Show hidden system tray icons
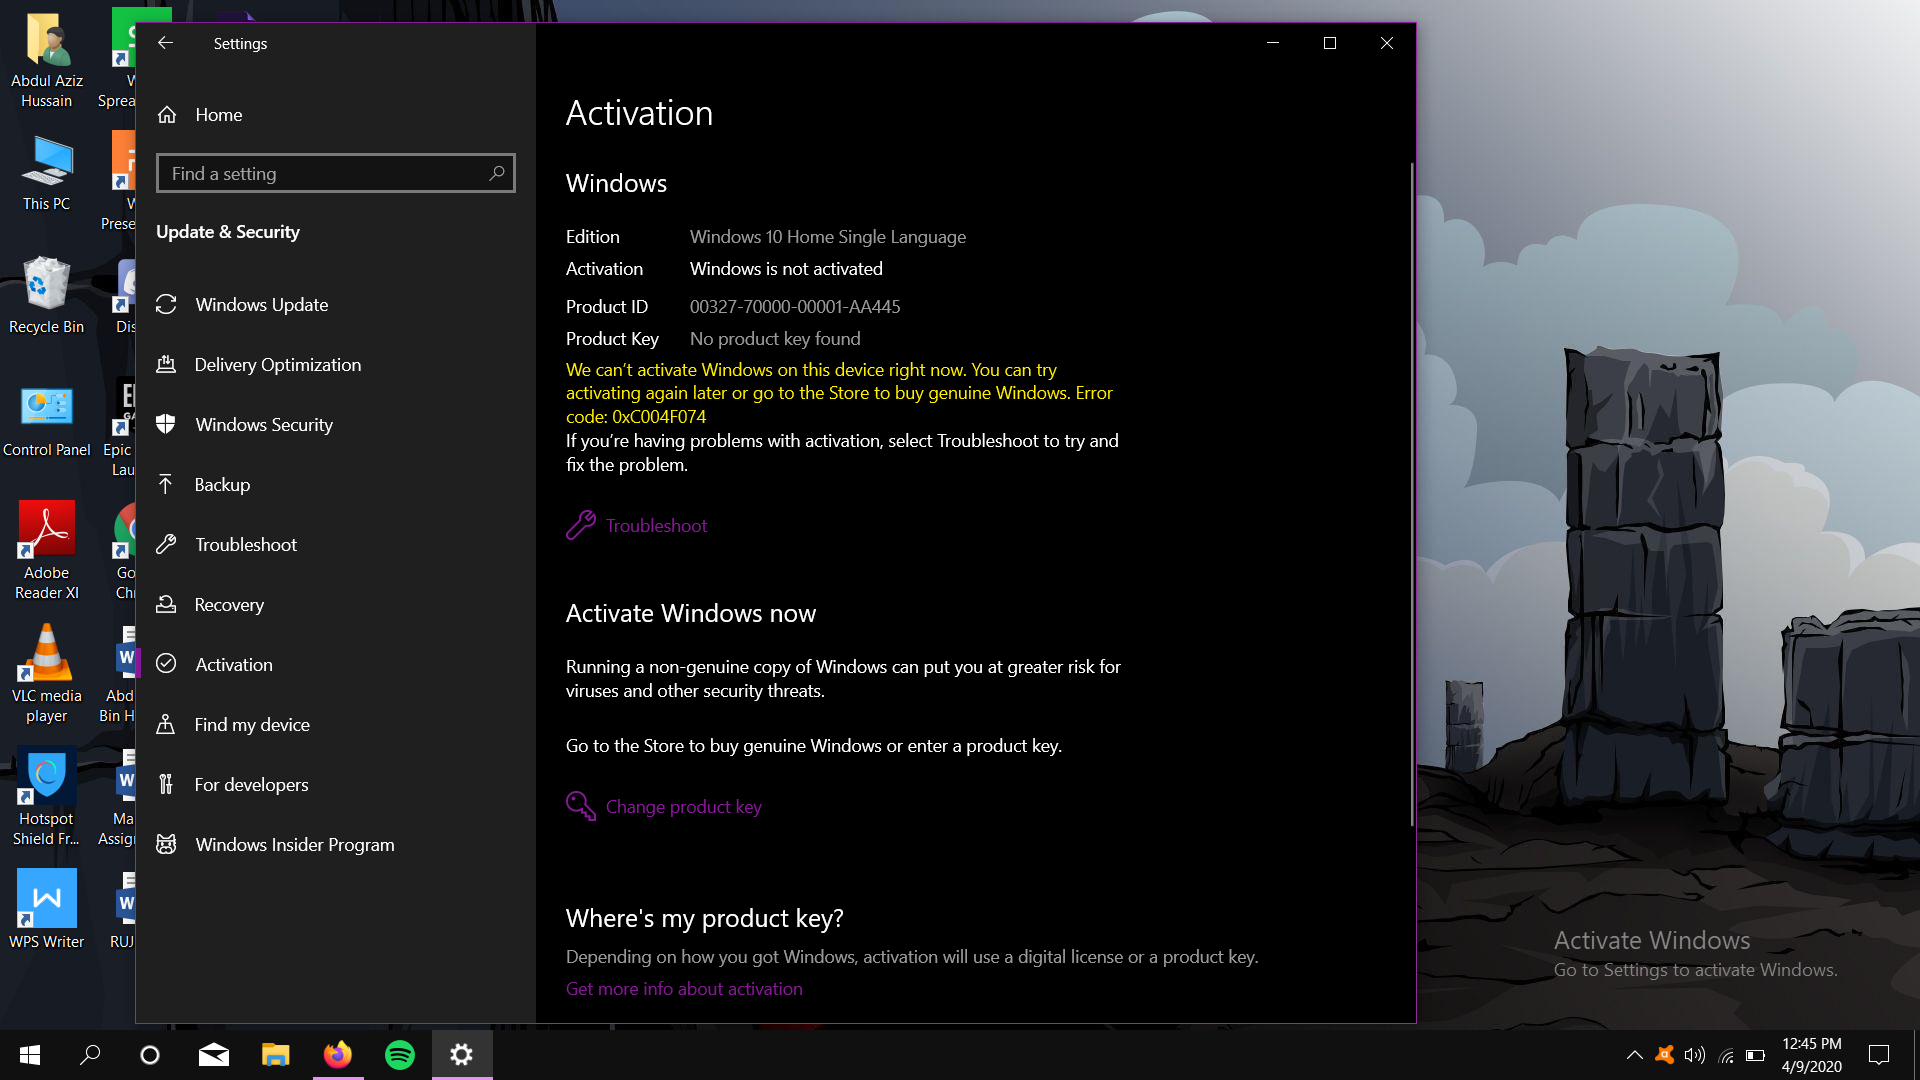This screenshot has width=1920, height=1080. click(1634, 1055)
